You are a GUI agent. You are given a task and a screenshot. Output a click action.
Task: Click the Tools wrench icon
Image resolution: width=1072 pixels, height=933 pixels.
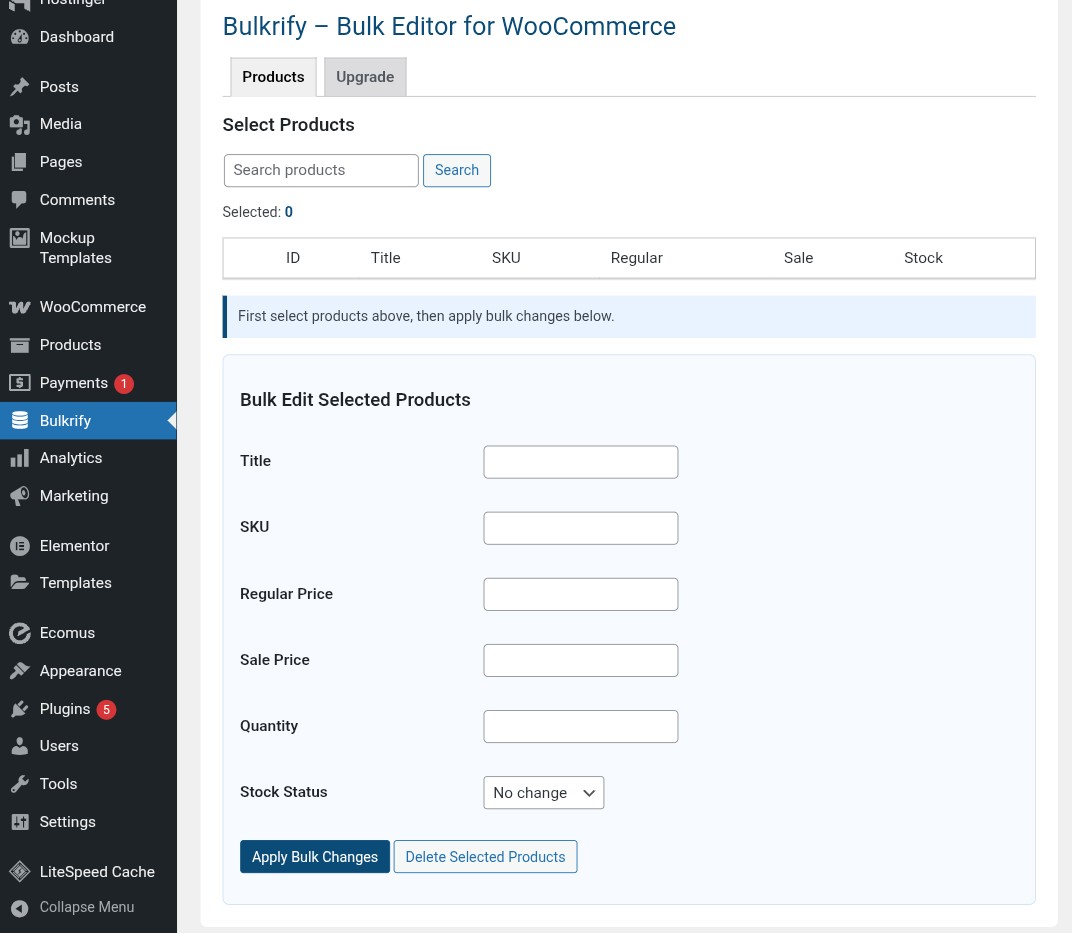[x=19, y=784]
